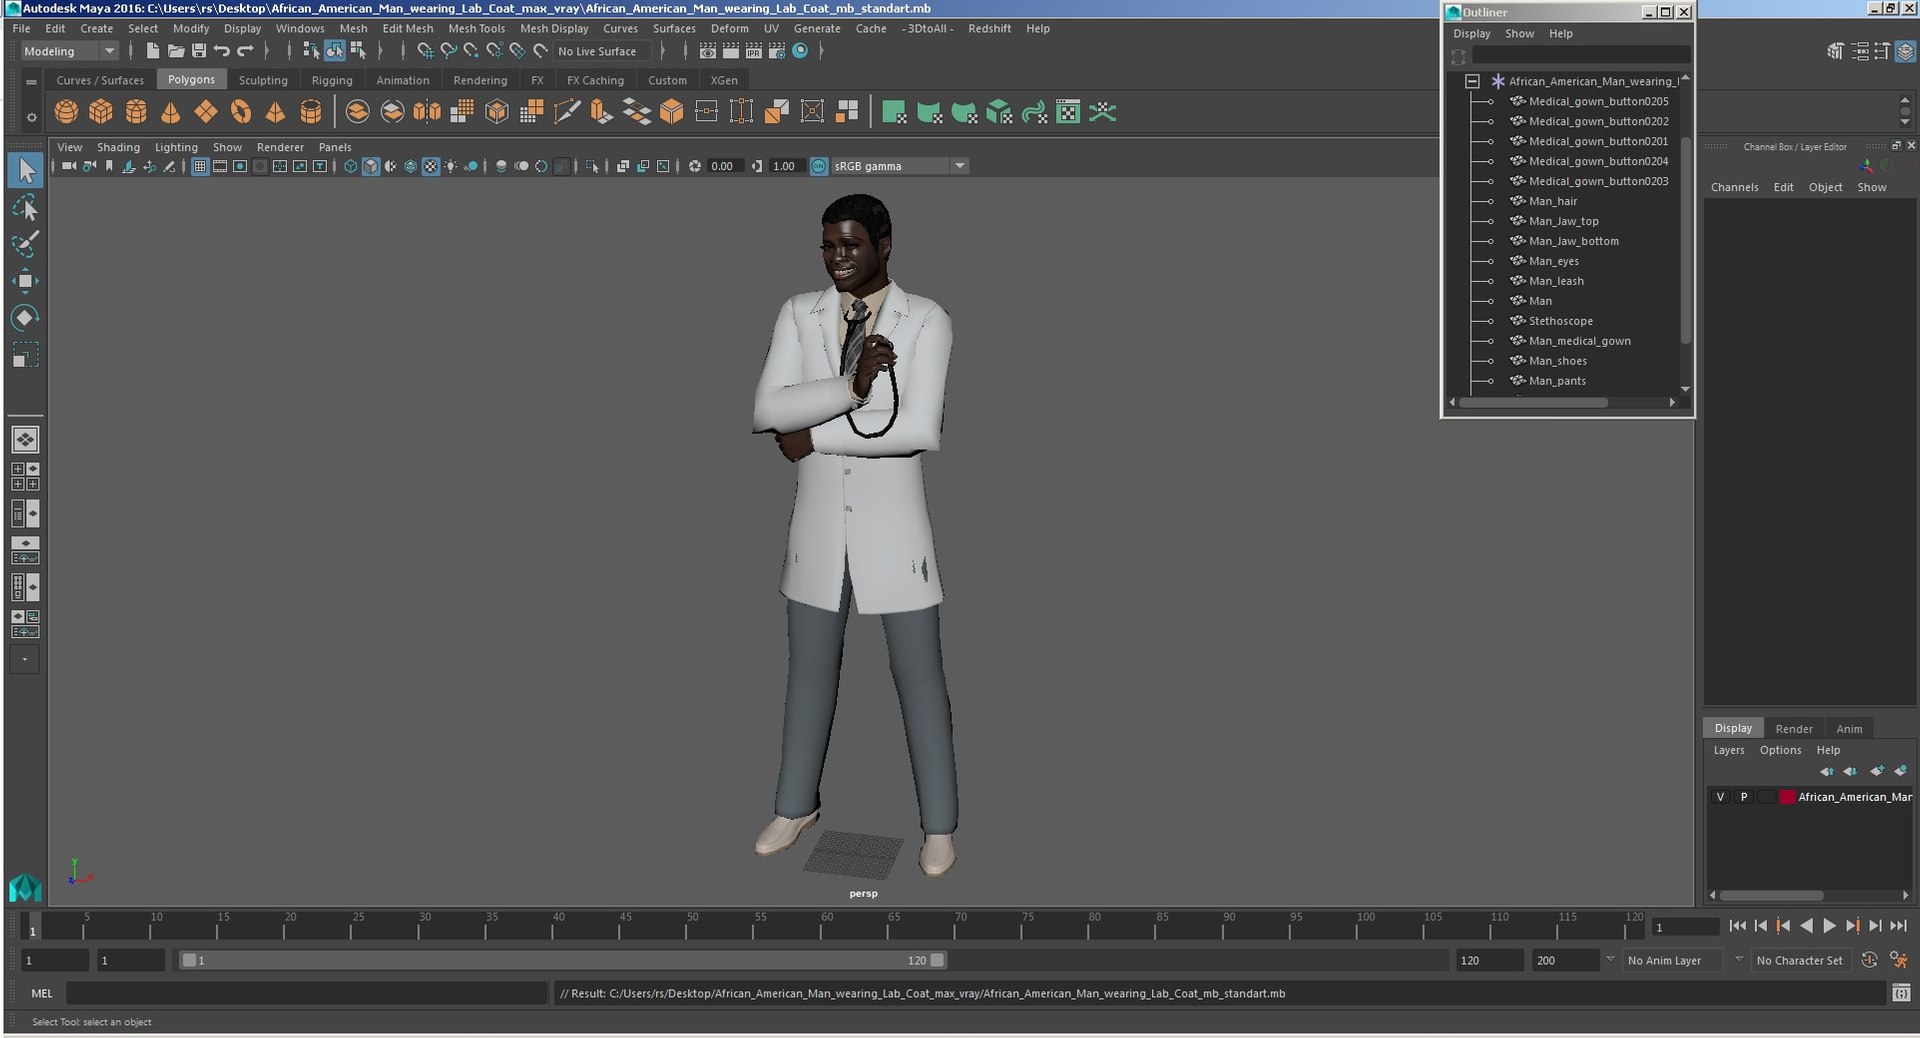Toggle textured shading in viewport toolbar
1920x1038 pixels.
[431, 166]
